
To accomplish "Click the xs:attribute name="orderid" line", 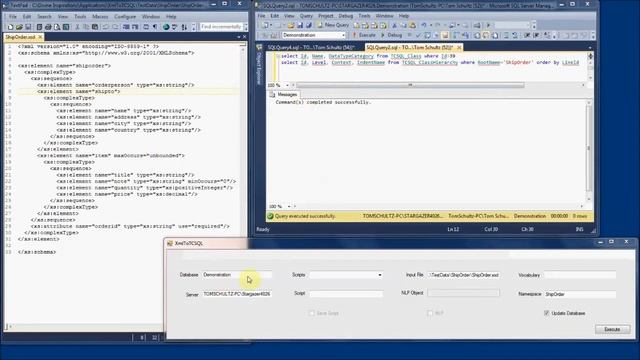I will click(130, 226).
